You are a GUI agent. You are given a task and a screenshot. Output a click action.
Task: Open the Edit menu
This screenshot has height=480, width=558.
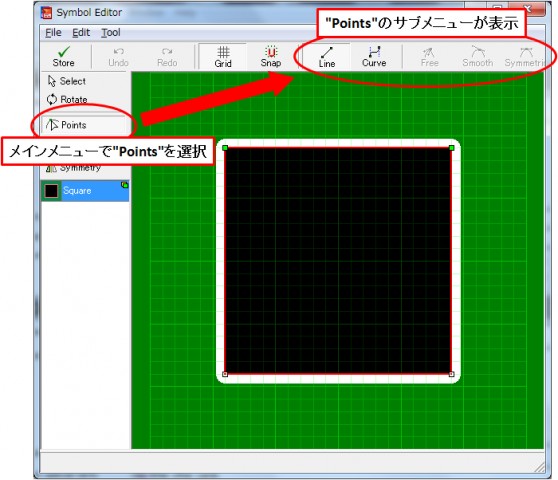(x=81, y=33)
